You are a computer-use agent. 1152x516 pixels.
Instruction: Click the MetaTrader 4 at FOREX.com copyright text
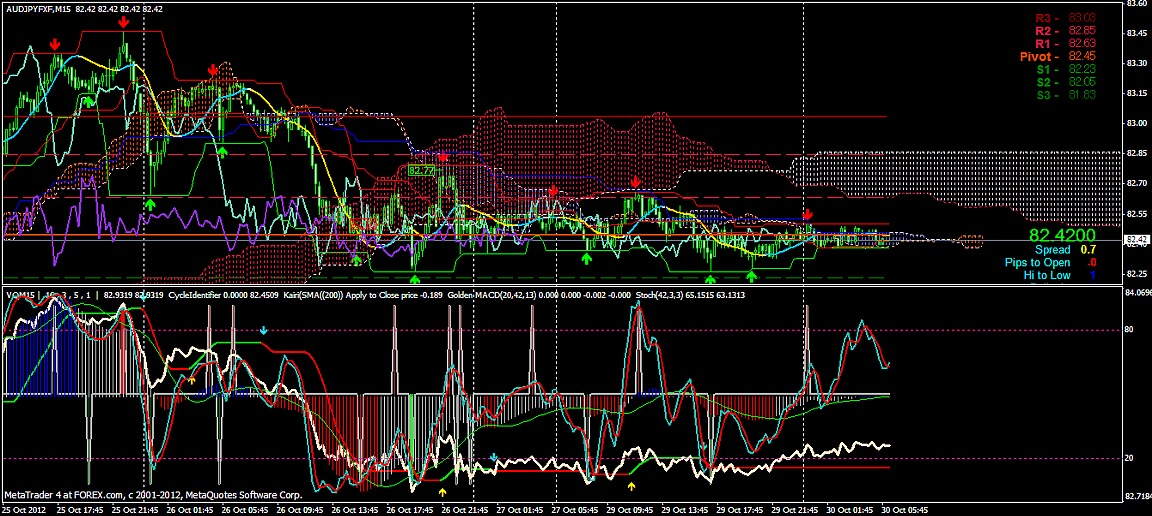(x=132, y=494)
